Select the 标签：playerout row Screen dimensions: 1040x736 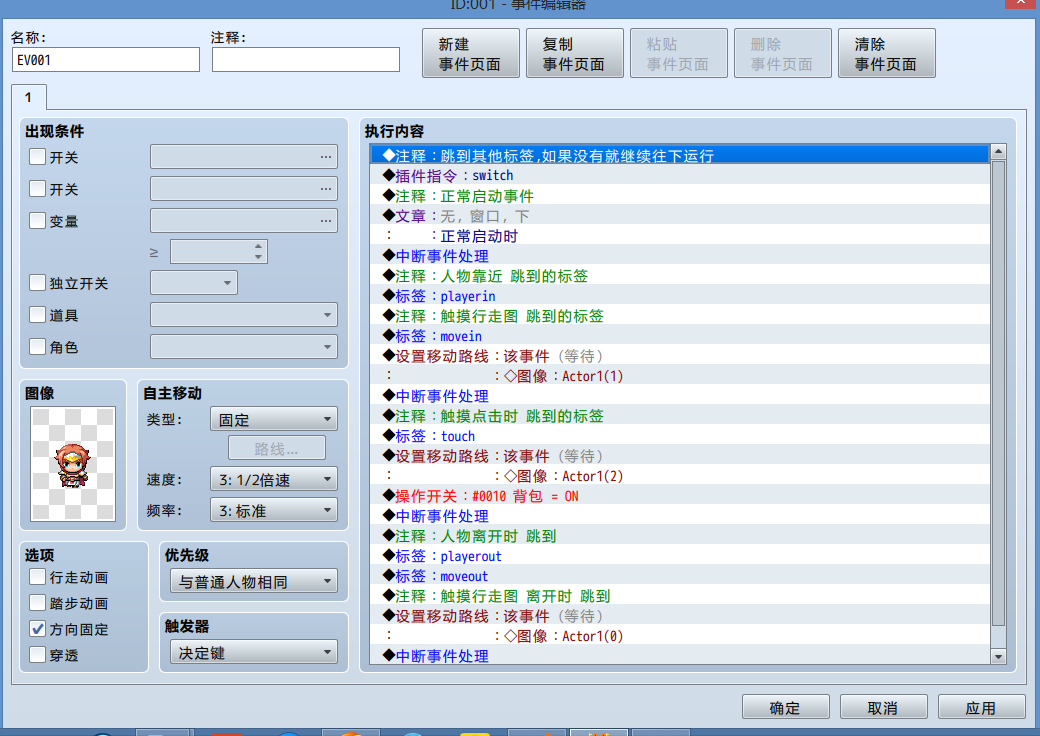(680, 556)
